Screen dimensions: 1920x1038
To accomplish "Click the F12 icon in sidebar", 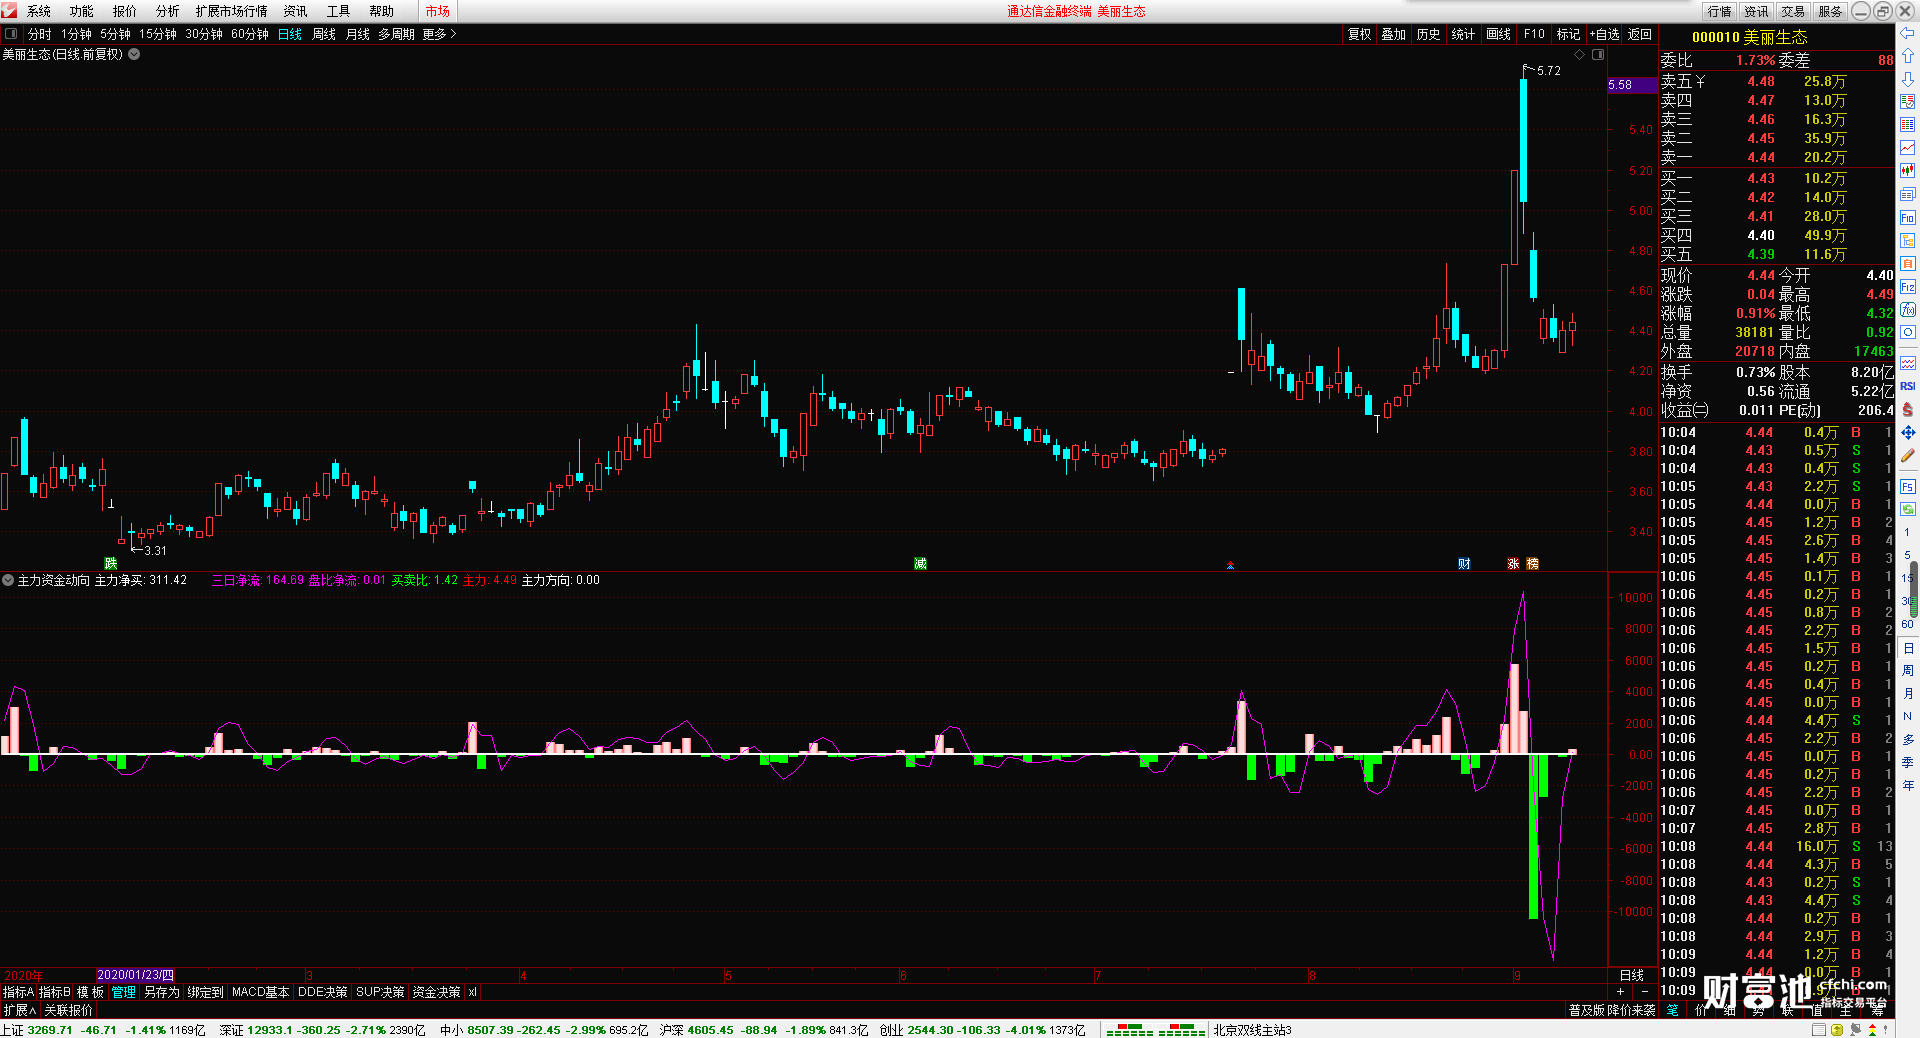I will tap(1907, 287).
